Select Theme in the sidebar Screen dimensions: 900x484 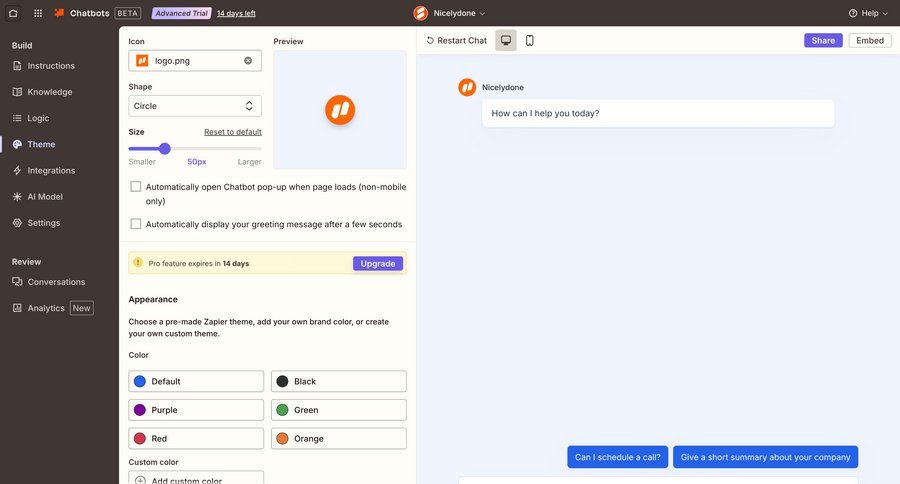tap(41, 144)
